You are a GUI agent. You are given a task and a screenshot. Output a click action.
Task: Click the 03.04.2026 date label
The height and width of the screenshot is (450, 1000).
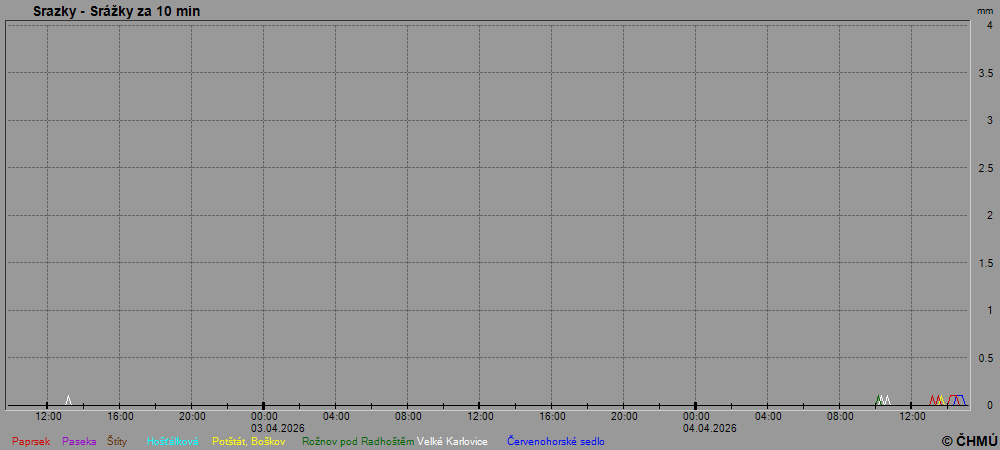pyautogui.click(x=278, y=428)
